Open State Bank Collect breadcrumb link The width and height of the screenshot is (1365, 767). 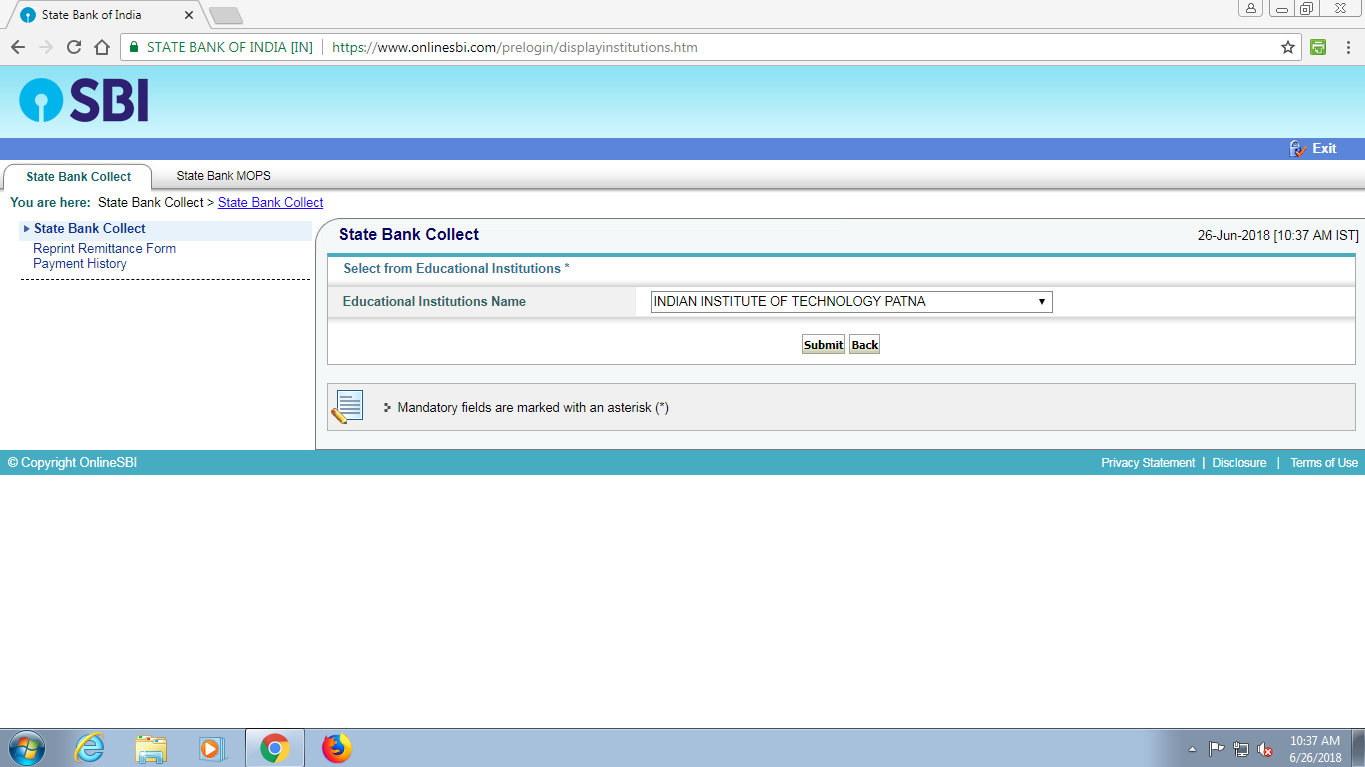click(270, 202)
